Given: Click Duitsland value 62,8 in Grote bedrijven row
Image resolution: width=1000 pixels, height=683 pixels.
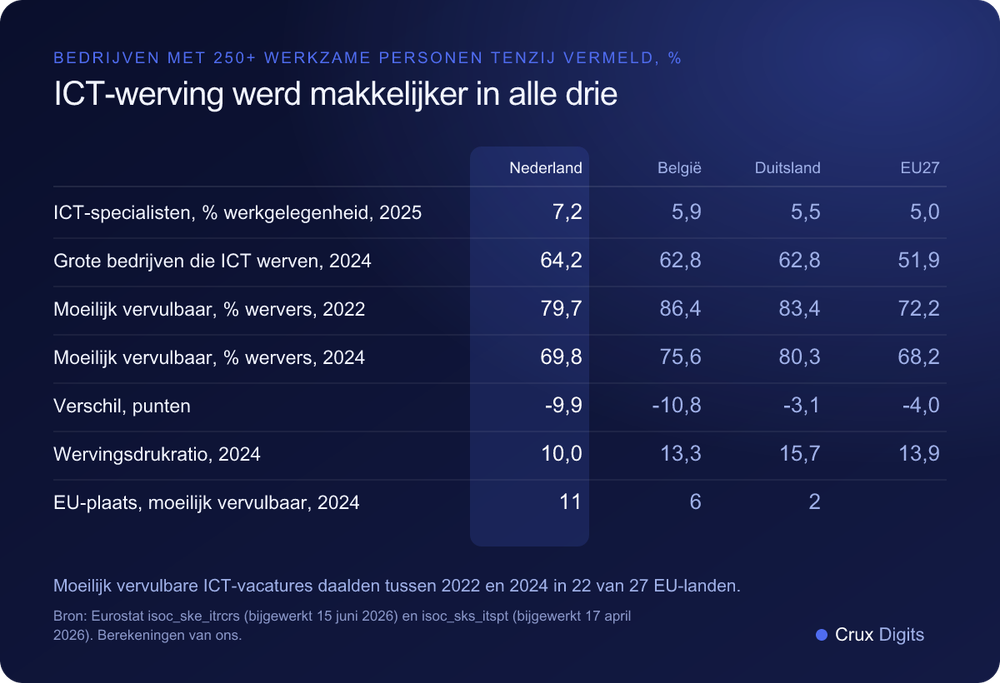Looking at the screenshot, I should click(800, 260).
